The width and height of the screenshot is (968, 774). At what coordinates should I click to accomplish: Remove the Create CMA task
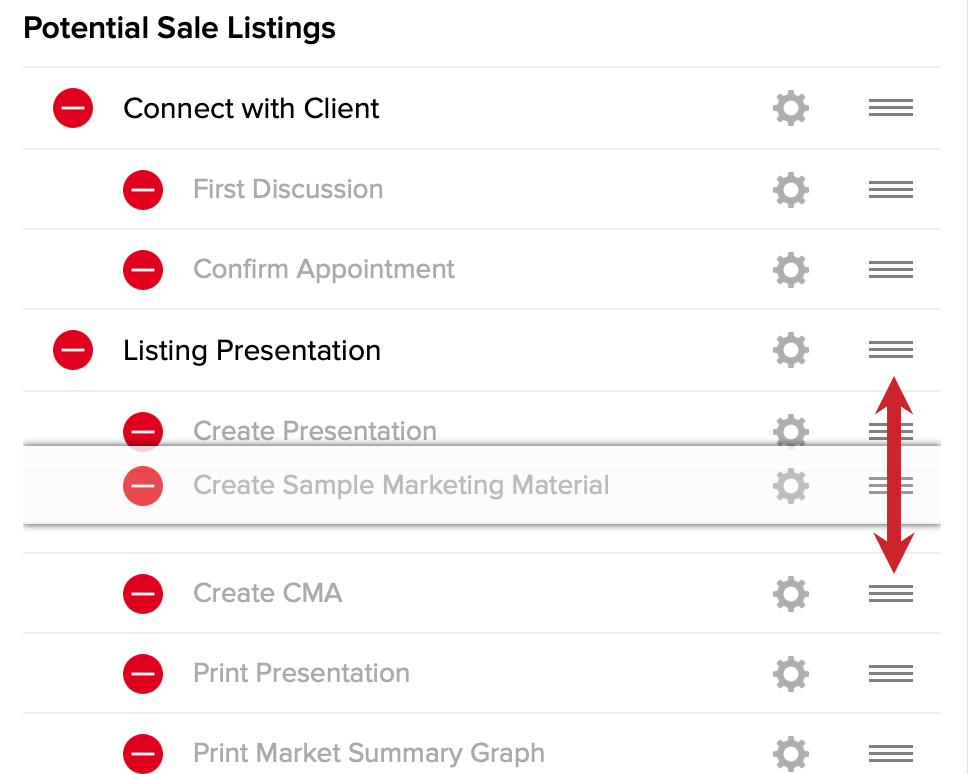pos(143,594)
